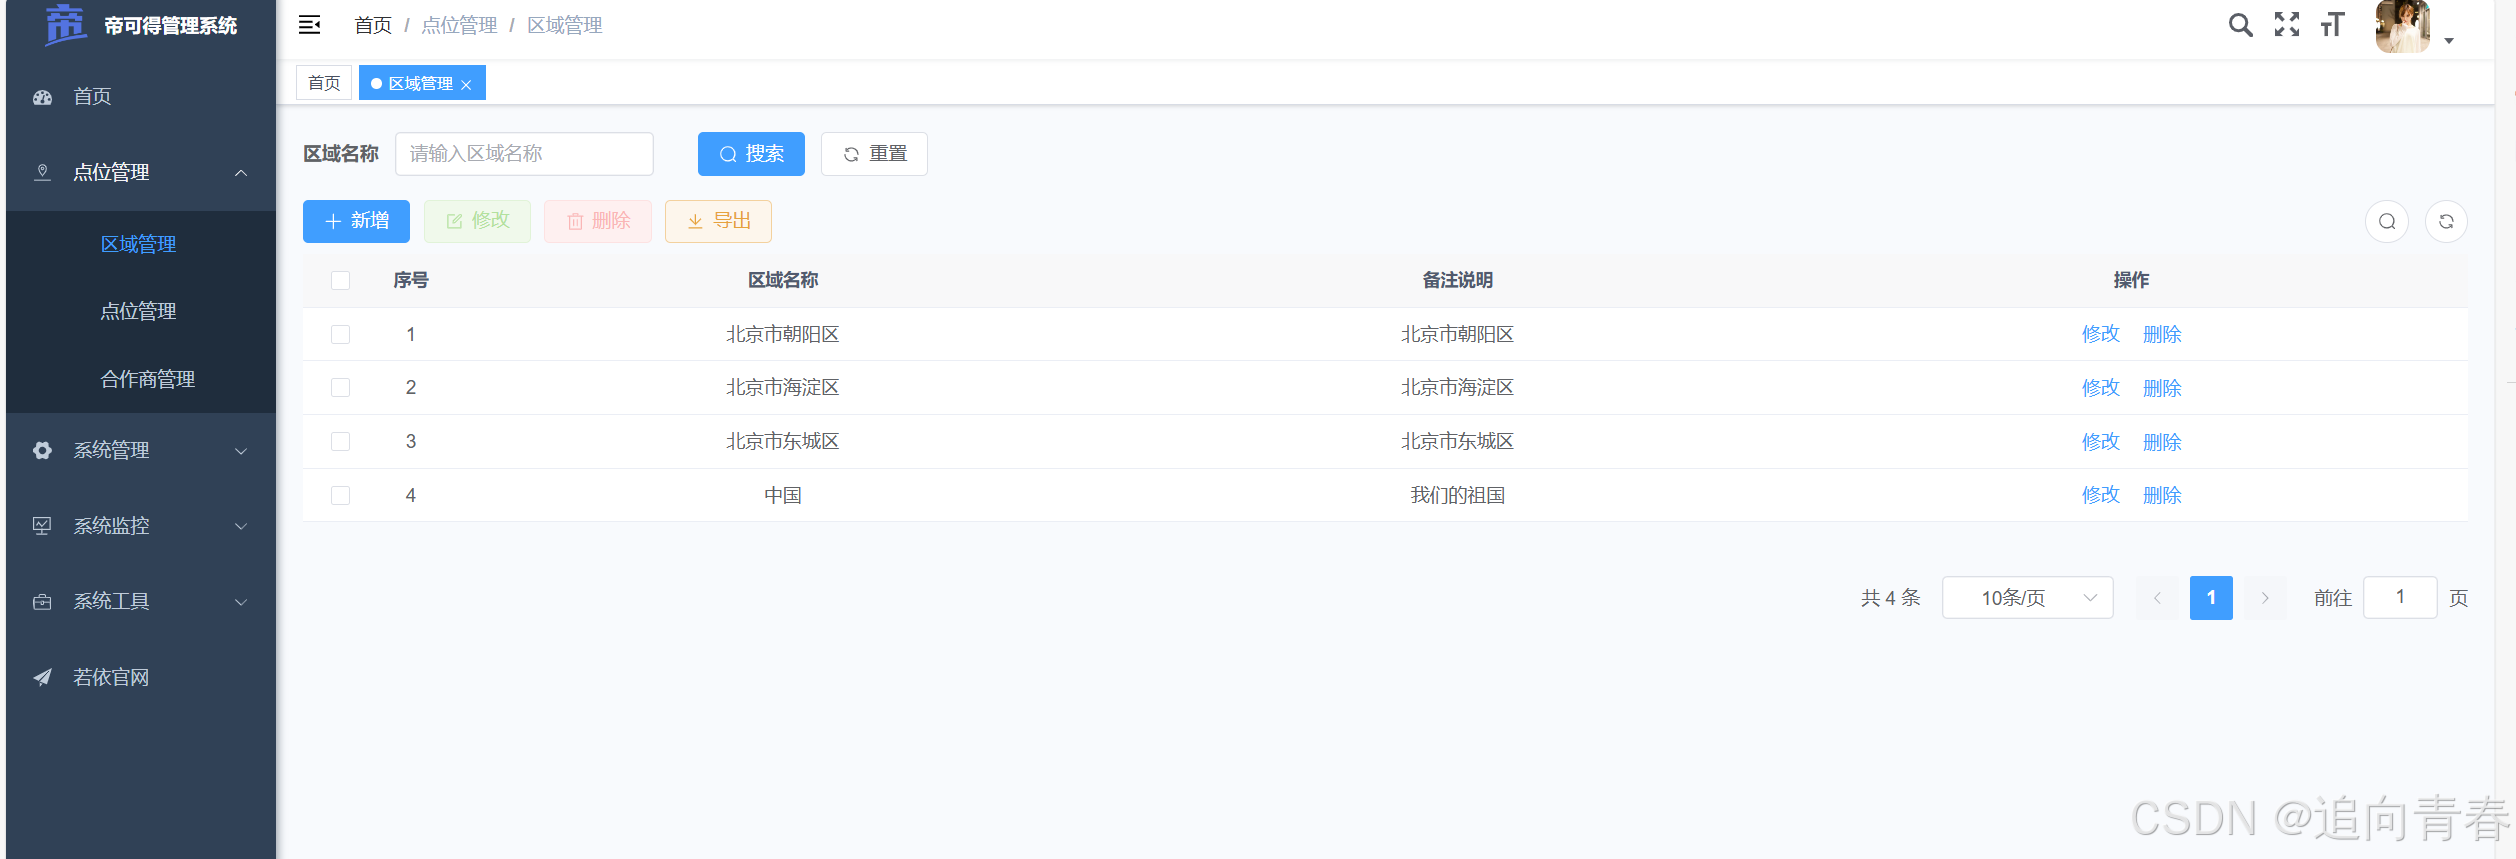Click the monitor icon for 系统监控

pyautogui.click(x=42, y=526)
